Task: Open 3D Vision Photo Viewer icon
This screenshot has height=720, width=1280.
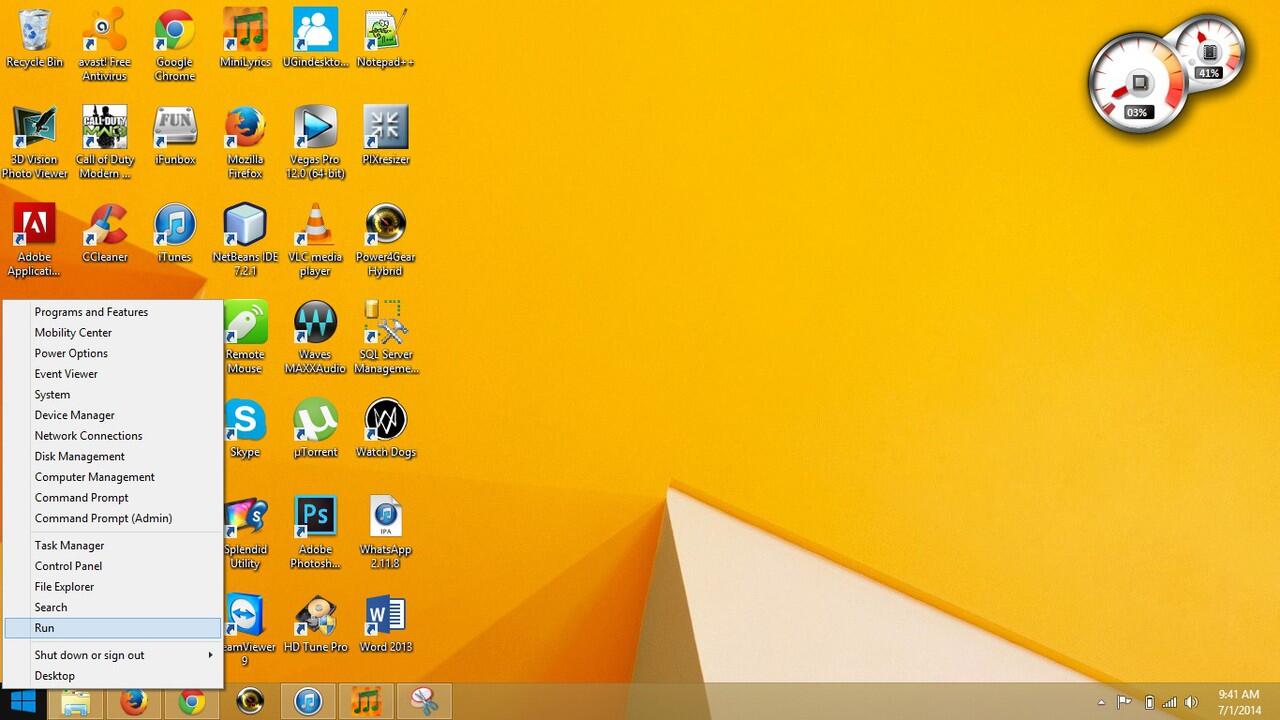Action: coord(35,143)
